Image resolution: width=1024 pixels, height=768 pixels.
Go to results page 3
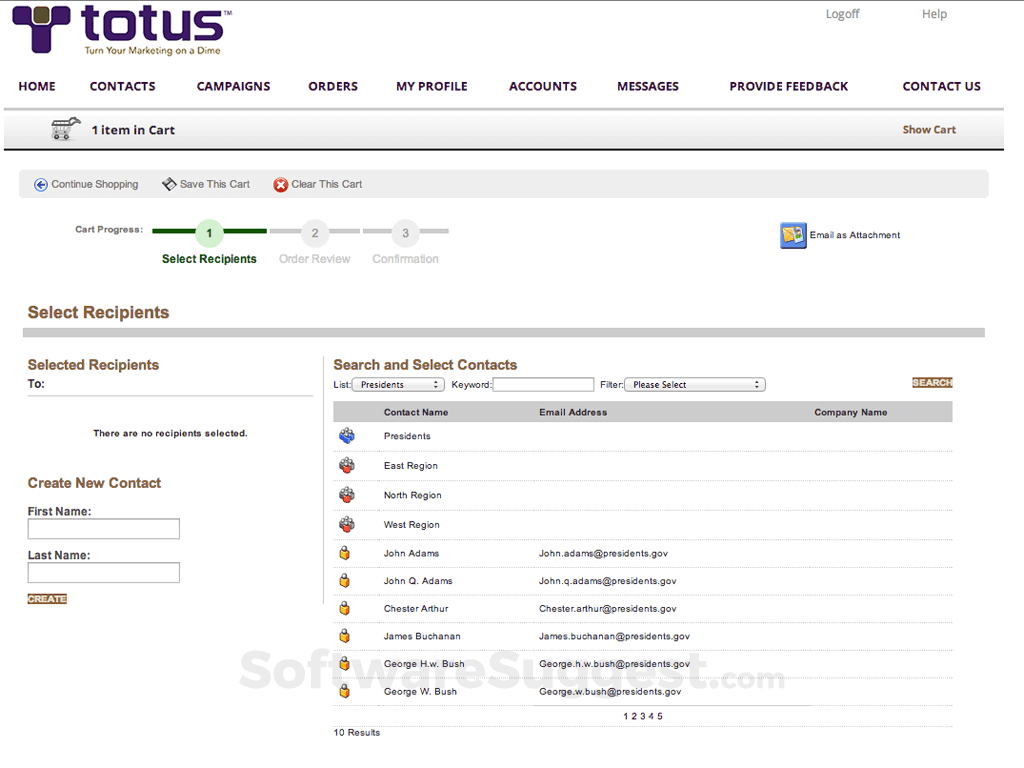643,716
